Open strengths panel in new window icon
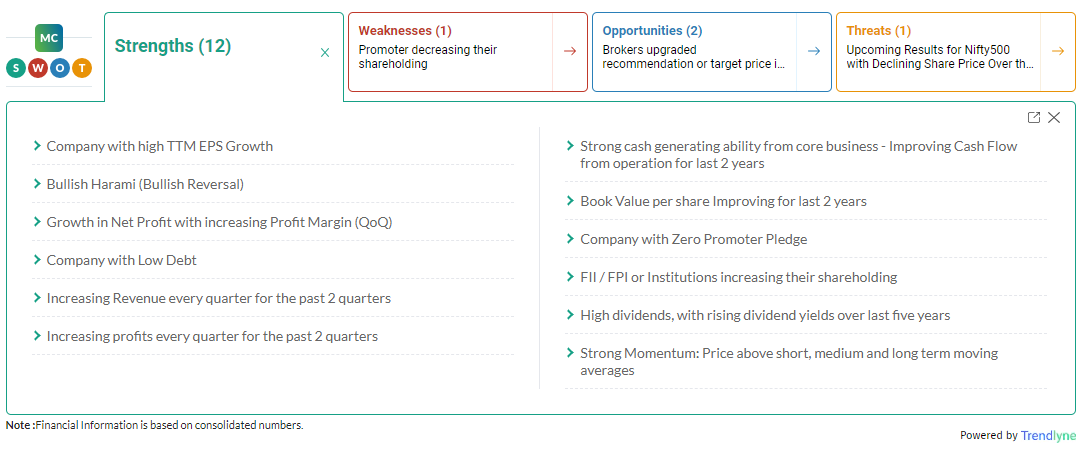Screen dimensions: 1082x452 click(x=1034, y=117)
